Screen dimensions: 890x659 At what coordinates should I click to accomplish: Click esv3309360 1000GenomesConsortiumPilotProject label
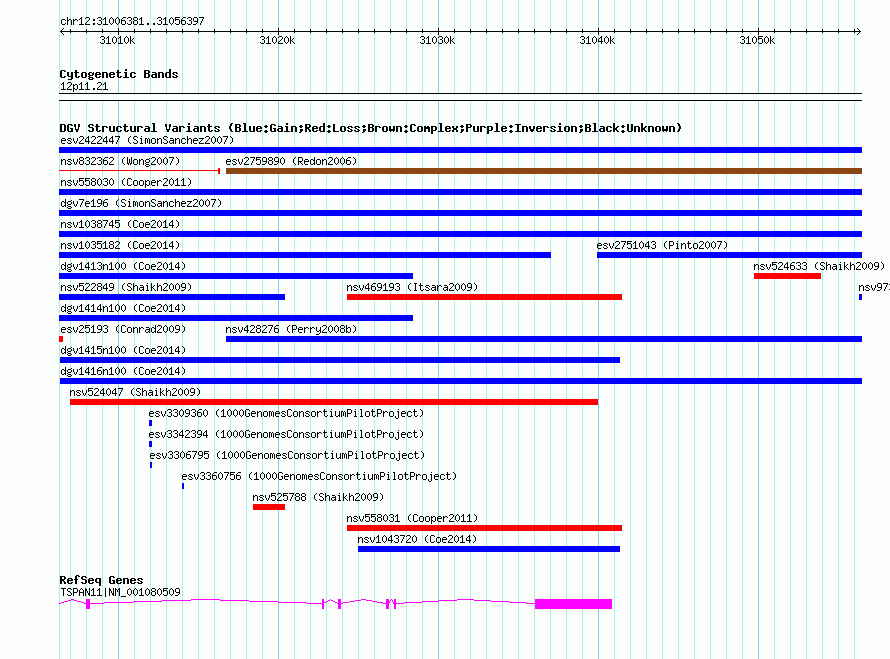tap(286, 413)
